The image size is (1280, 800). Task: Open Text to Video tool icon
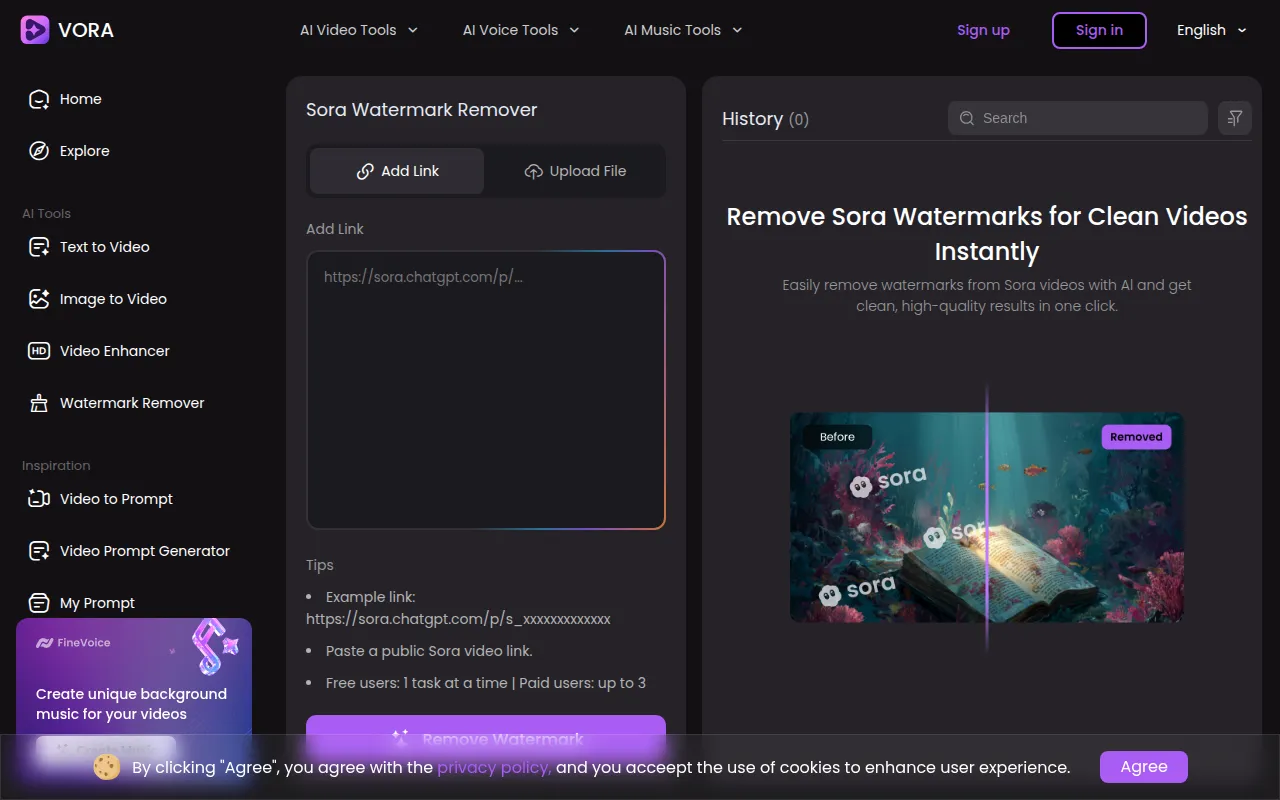(39, 247)
